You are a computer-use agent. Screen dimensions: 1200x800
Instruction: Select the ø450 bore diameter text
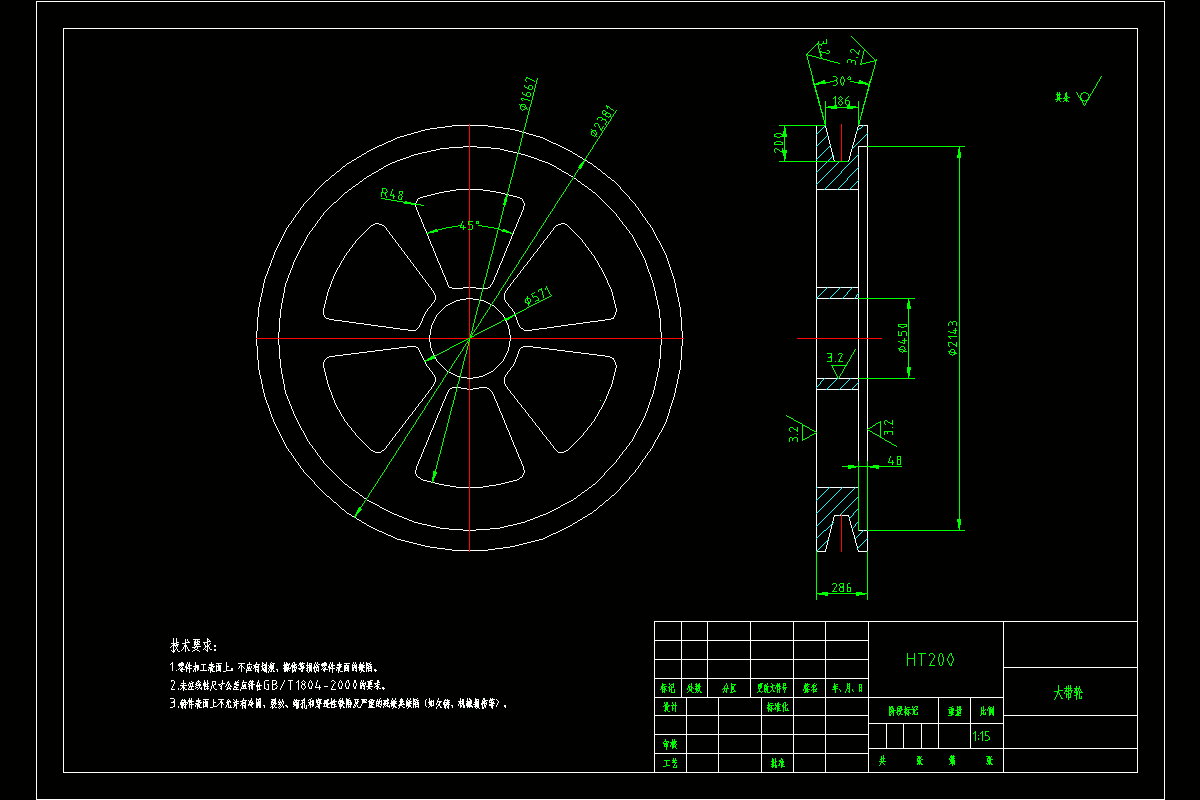tap(903, 338)
